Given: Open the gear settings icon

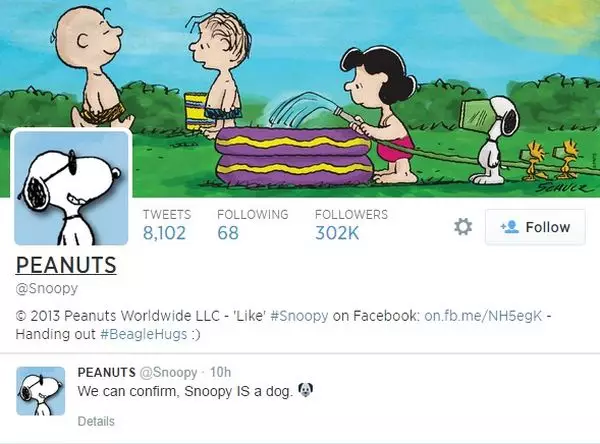Looking at the screenshot, I should tap(463, 227).
